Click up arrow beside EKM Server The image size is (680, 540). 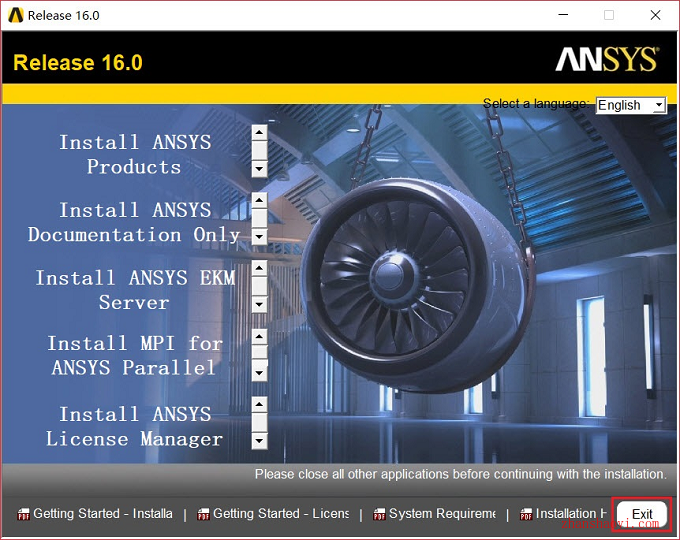tap(259, 268)
